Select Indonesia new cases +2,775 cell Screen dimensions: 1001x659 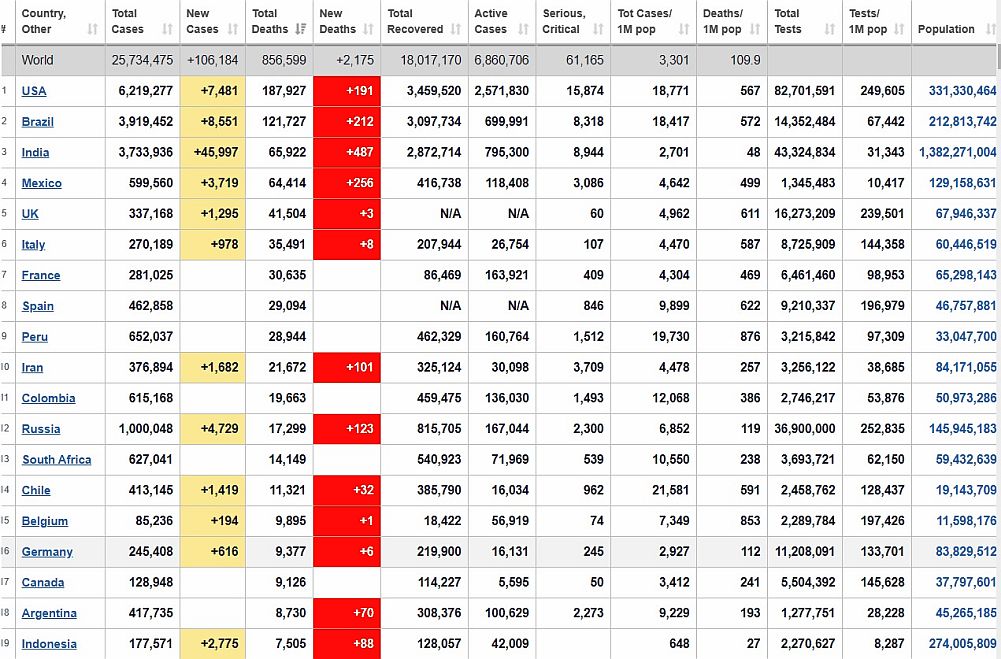(213, 643)
